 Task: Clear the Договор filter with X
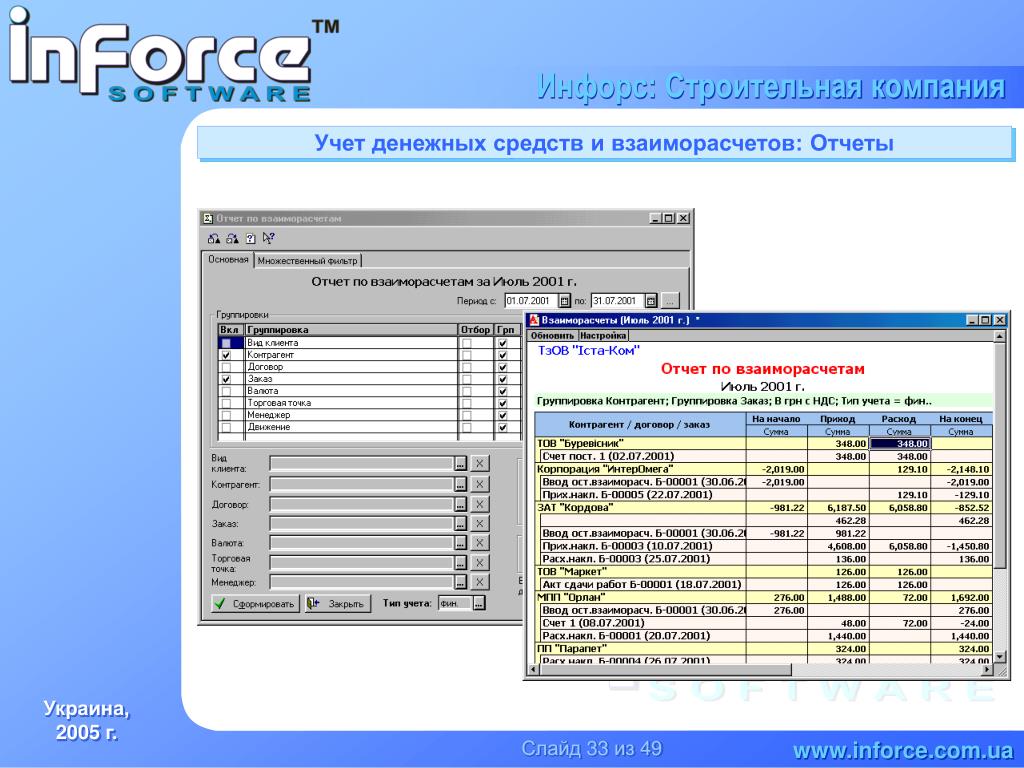pyautogui.click(x=479, y=504)
